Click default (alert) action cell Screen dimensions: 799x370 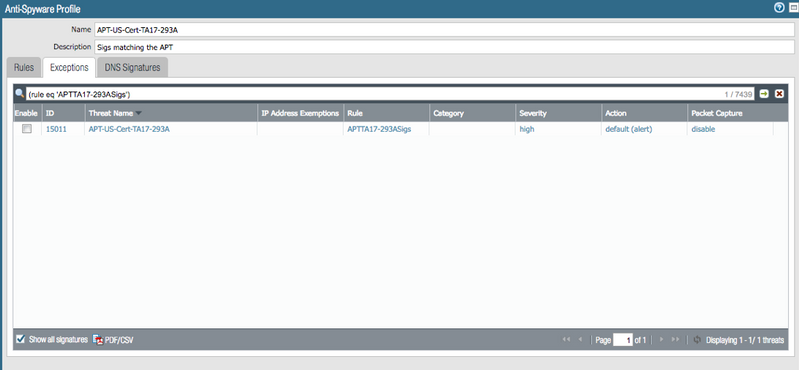click(x=629, y=129)
